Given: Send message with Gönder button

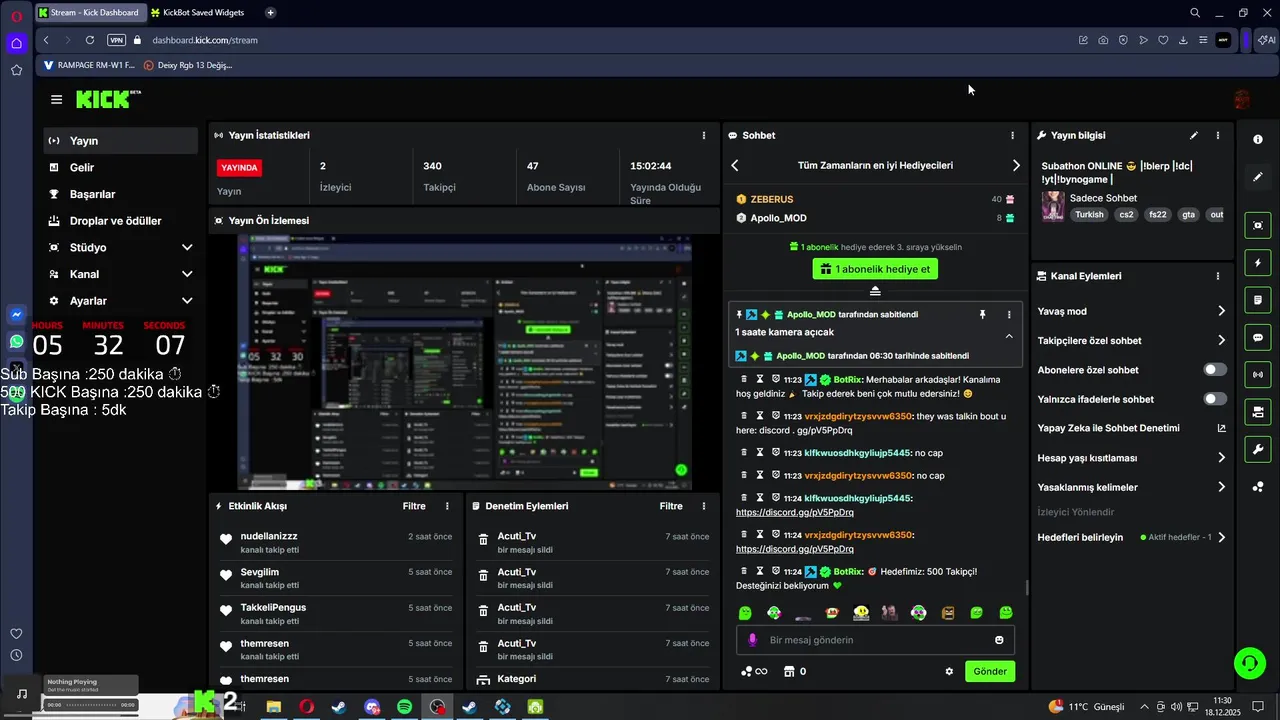Looking at the screenshot, I should (990, 671).
